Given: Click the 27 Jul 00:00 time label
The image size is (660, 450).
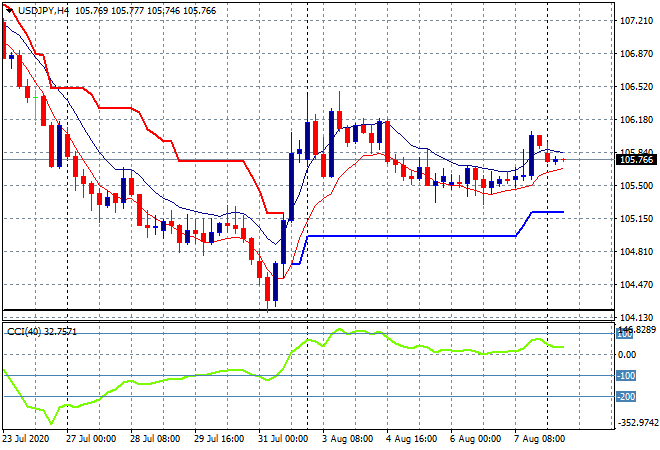Looking at the screenshot, I should point(91,439).
